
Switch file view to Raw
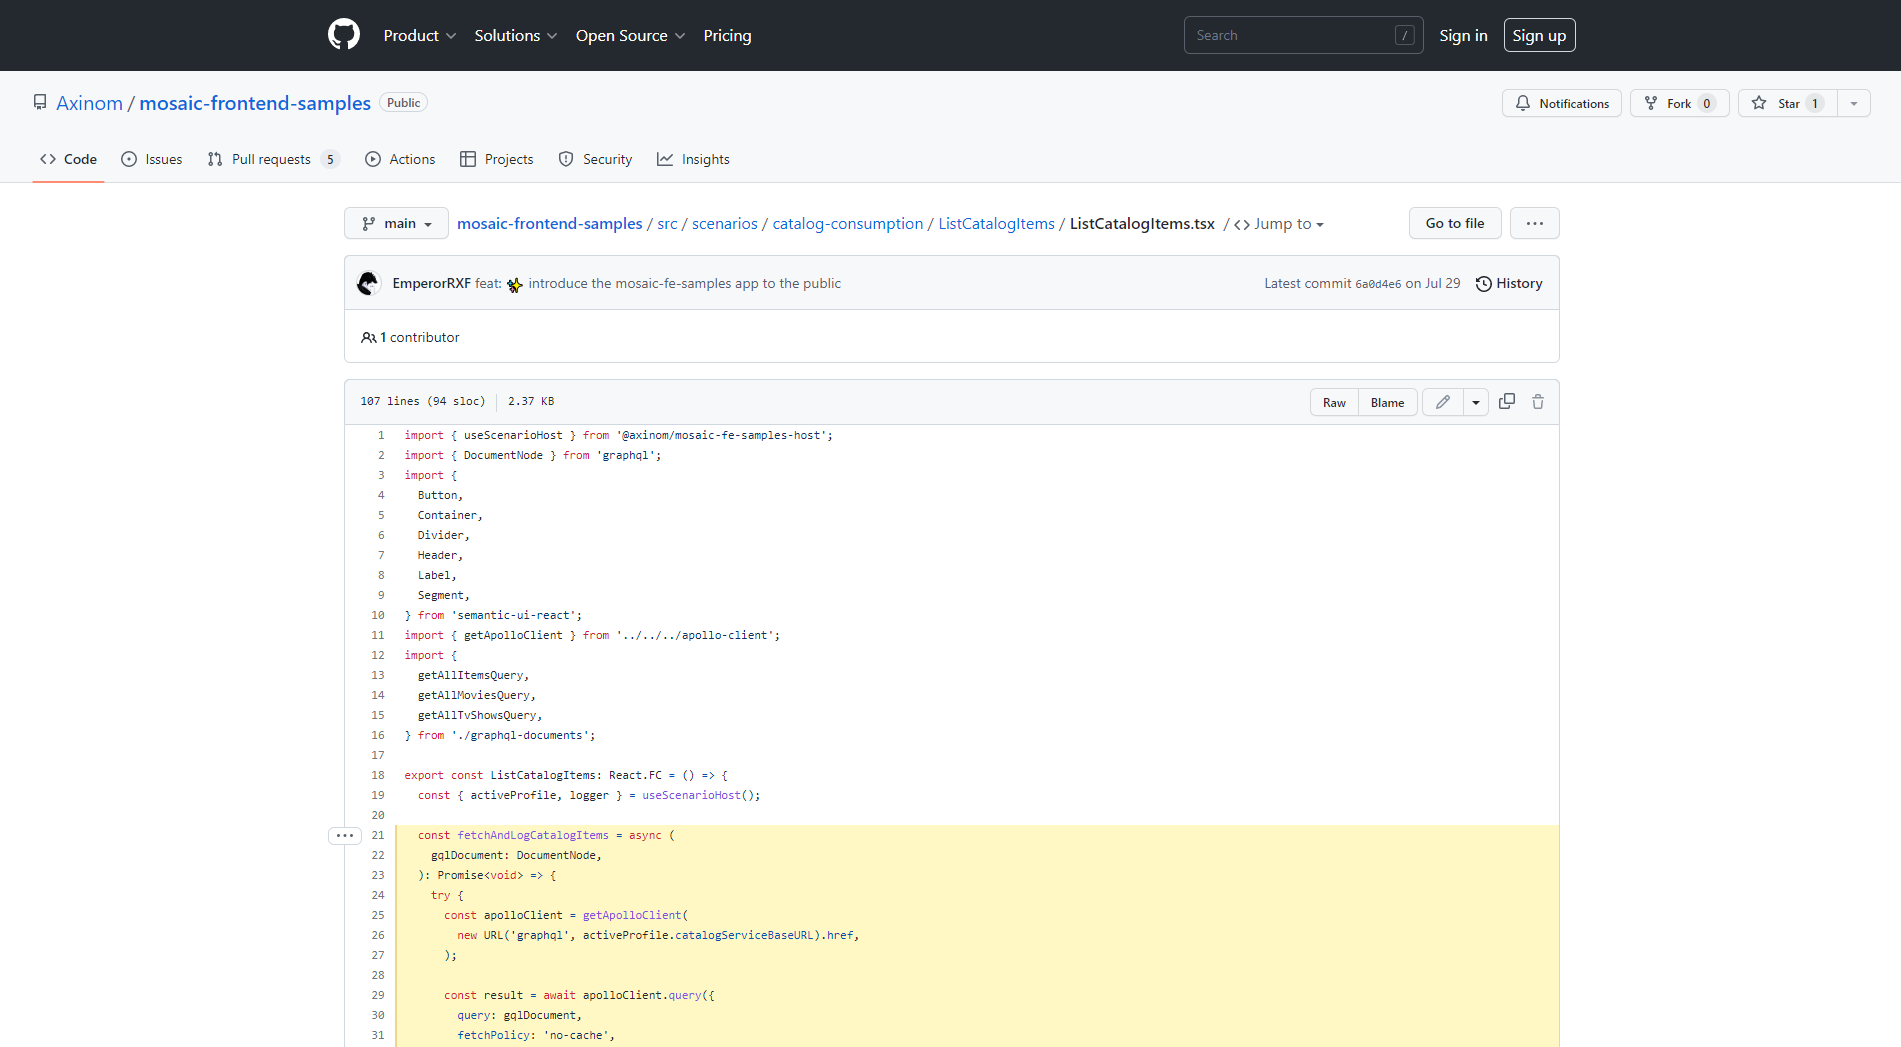click(1334, 401)
